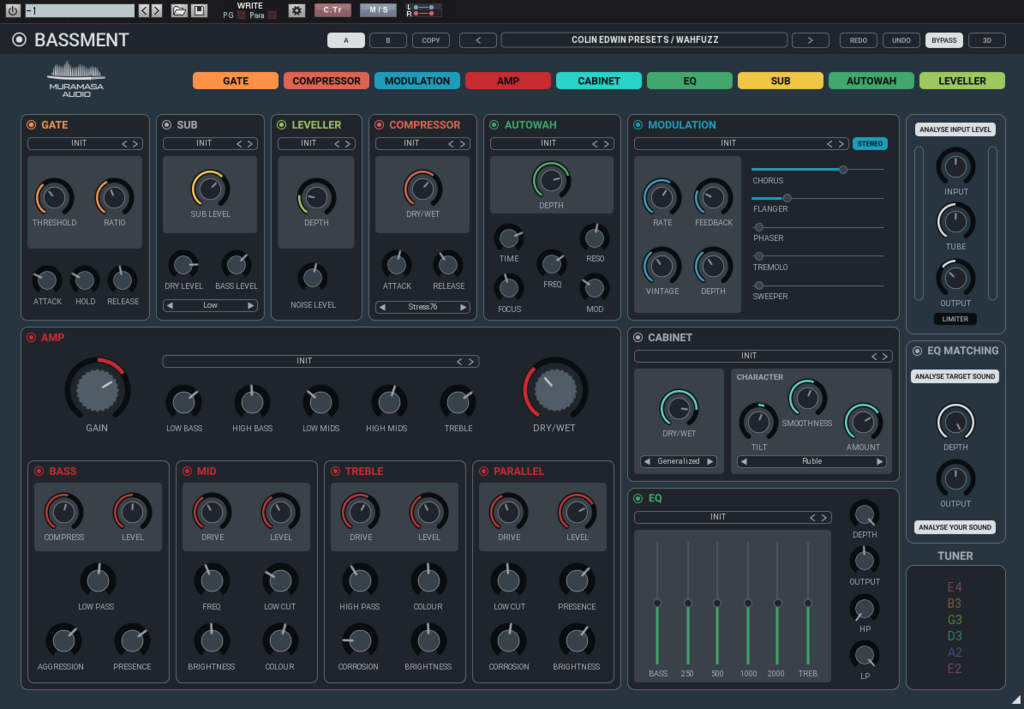Image resolution: width=1024 pixels, height=709 pixels.
Task: Click the EQ BASS band fader
Action: tap(657, 603)
